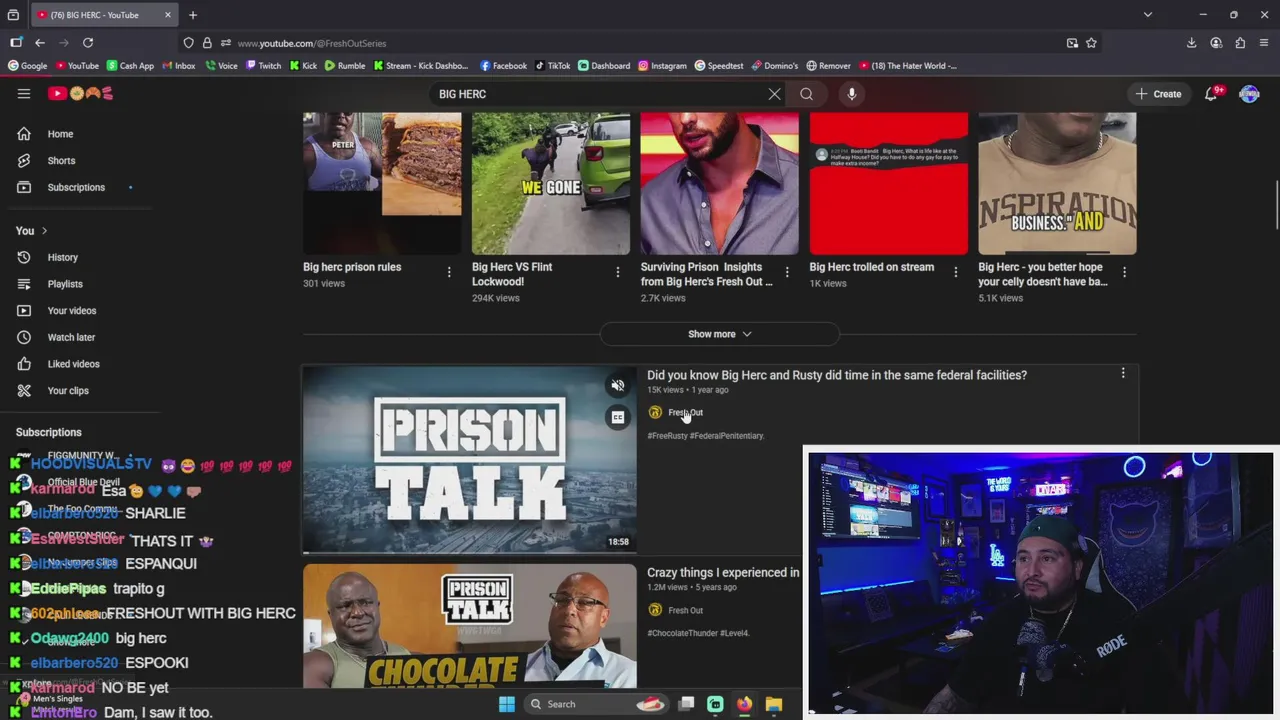Open options for Surviving Prison Insights short
The image size is (1280, 720).
coord(786,272)
